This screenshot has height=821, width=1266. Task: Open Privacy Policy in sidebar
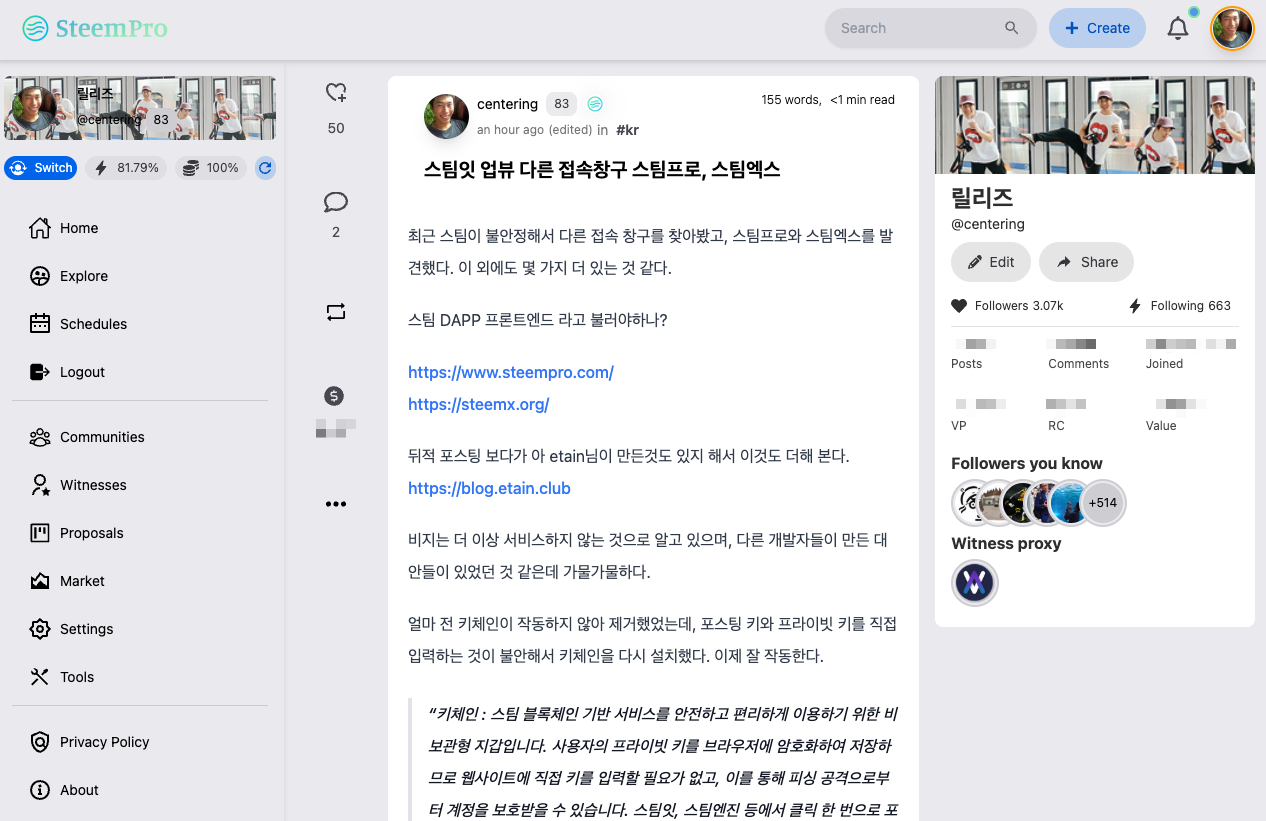[89, 742]
